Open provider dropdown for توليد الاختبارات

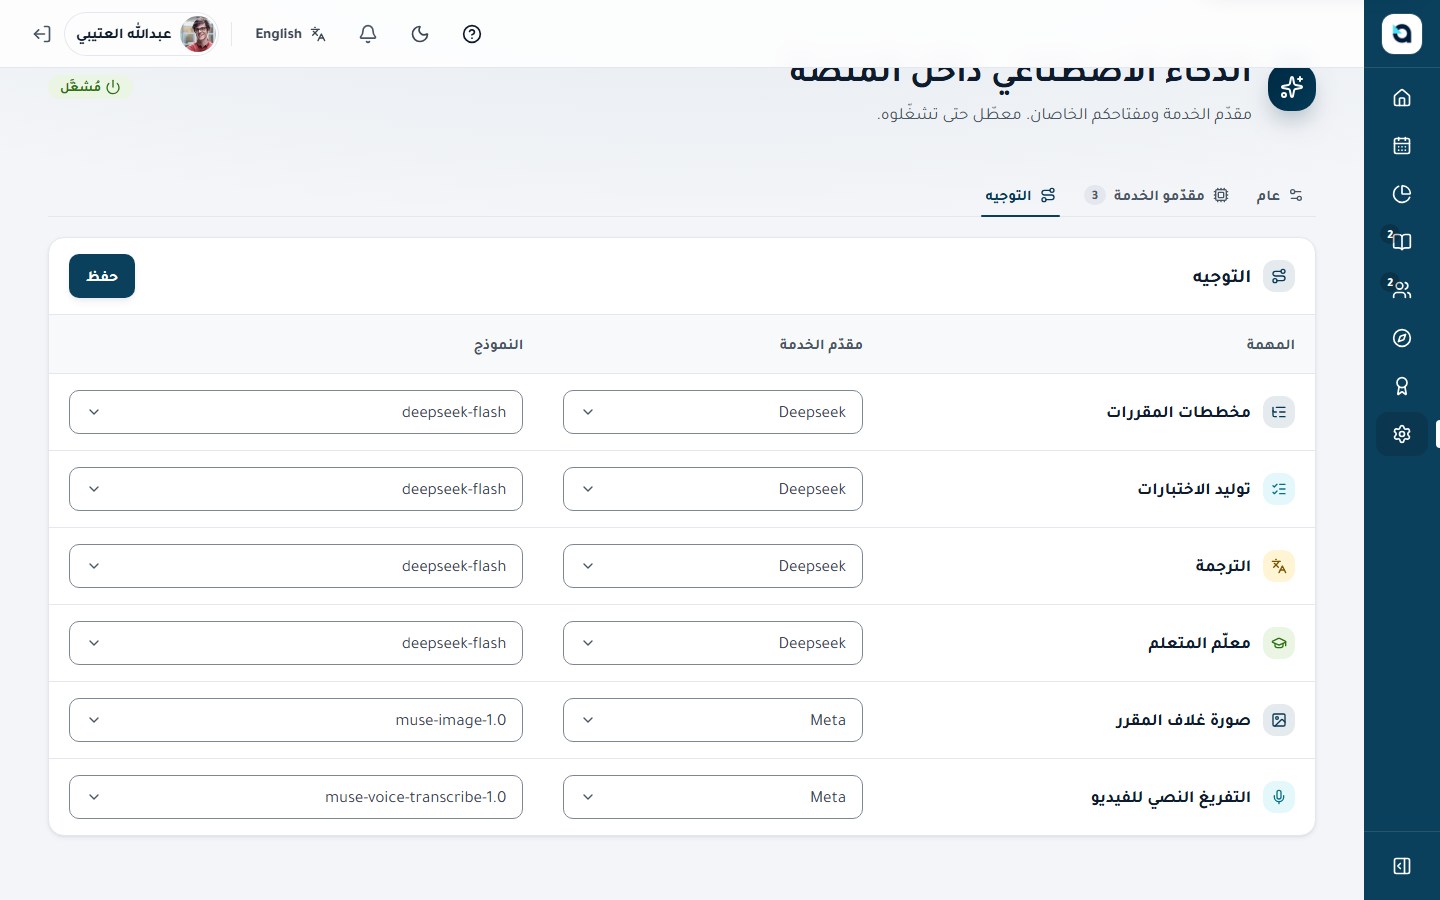click(x=713, y=489)
